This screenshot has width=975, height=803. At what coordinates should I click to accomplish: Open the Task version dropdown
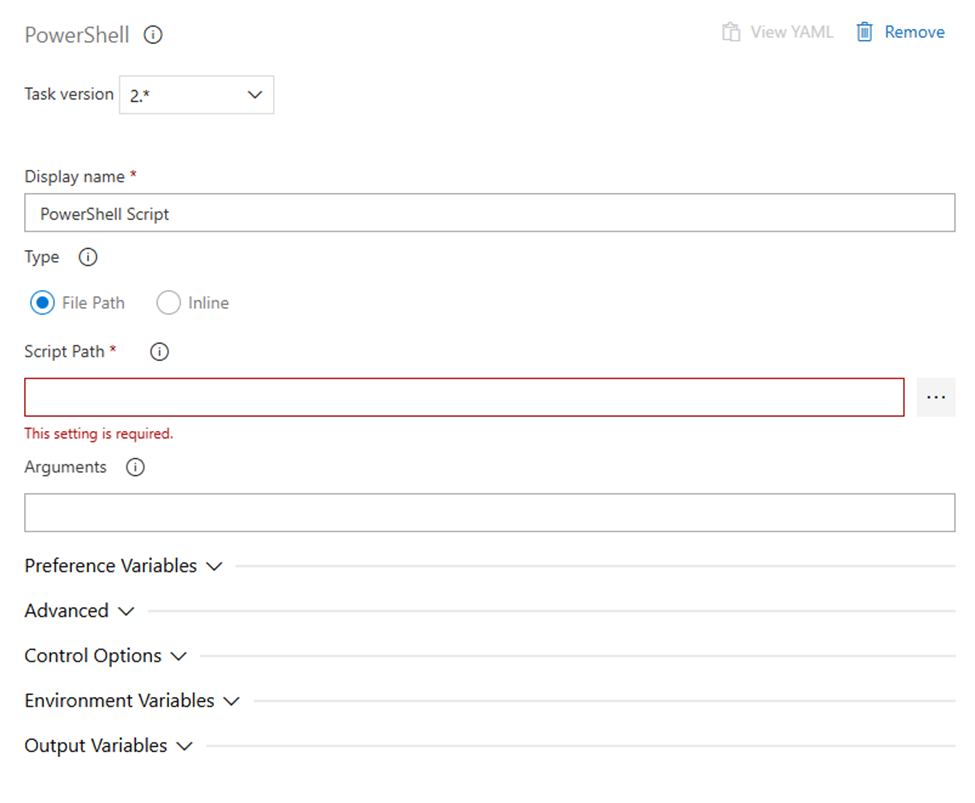click(196, 95)
